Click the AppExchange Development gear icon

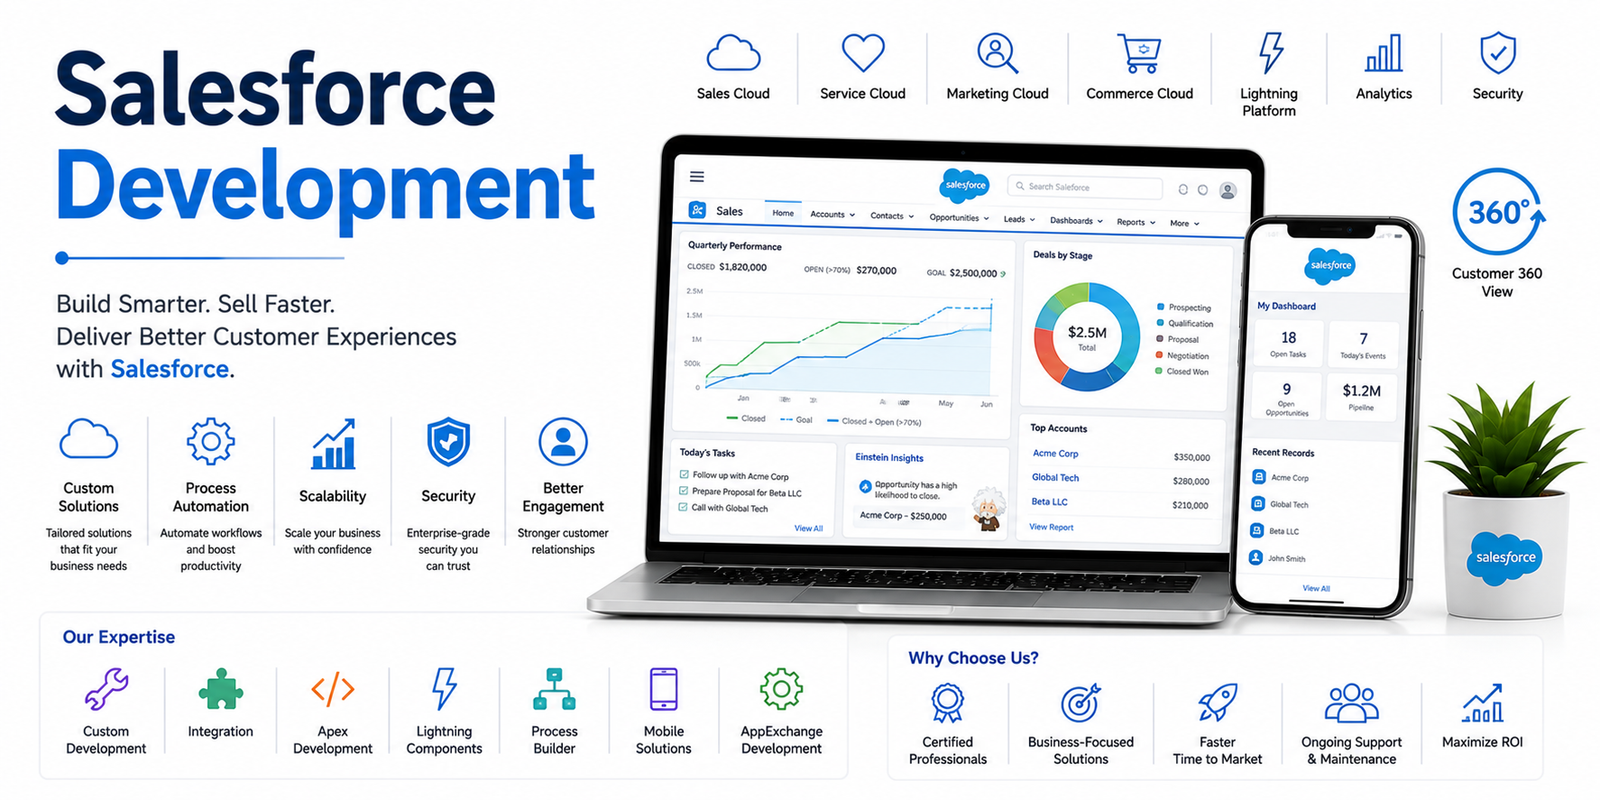(x=781, y=689)
